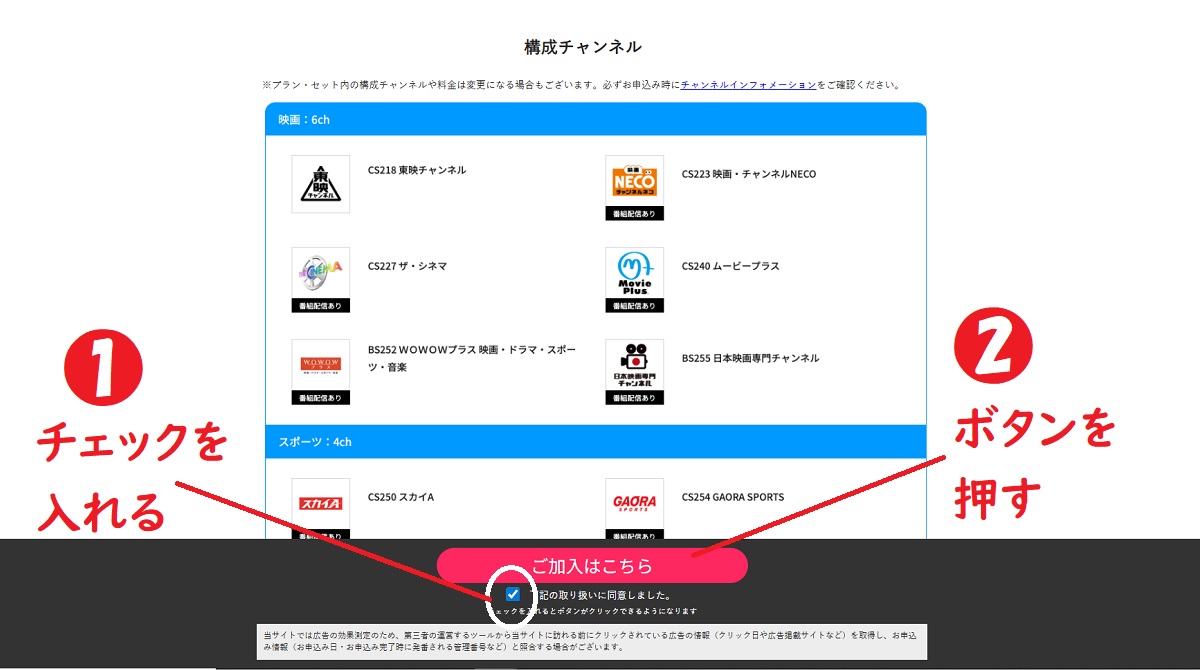Click the GAORA SPORTS logo icon
Screen dimensions: 1200x670
(634, 500)
